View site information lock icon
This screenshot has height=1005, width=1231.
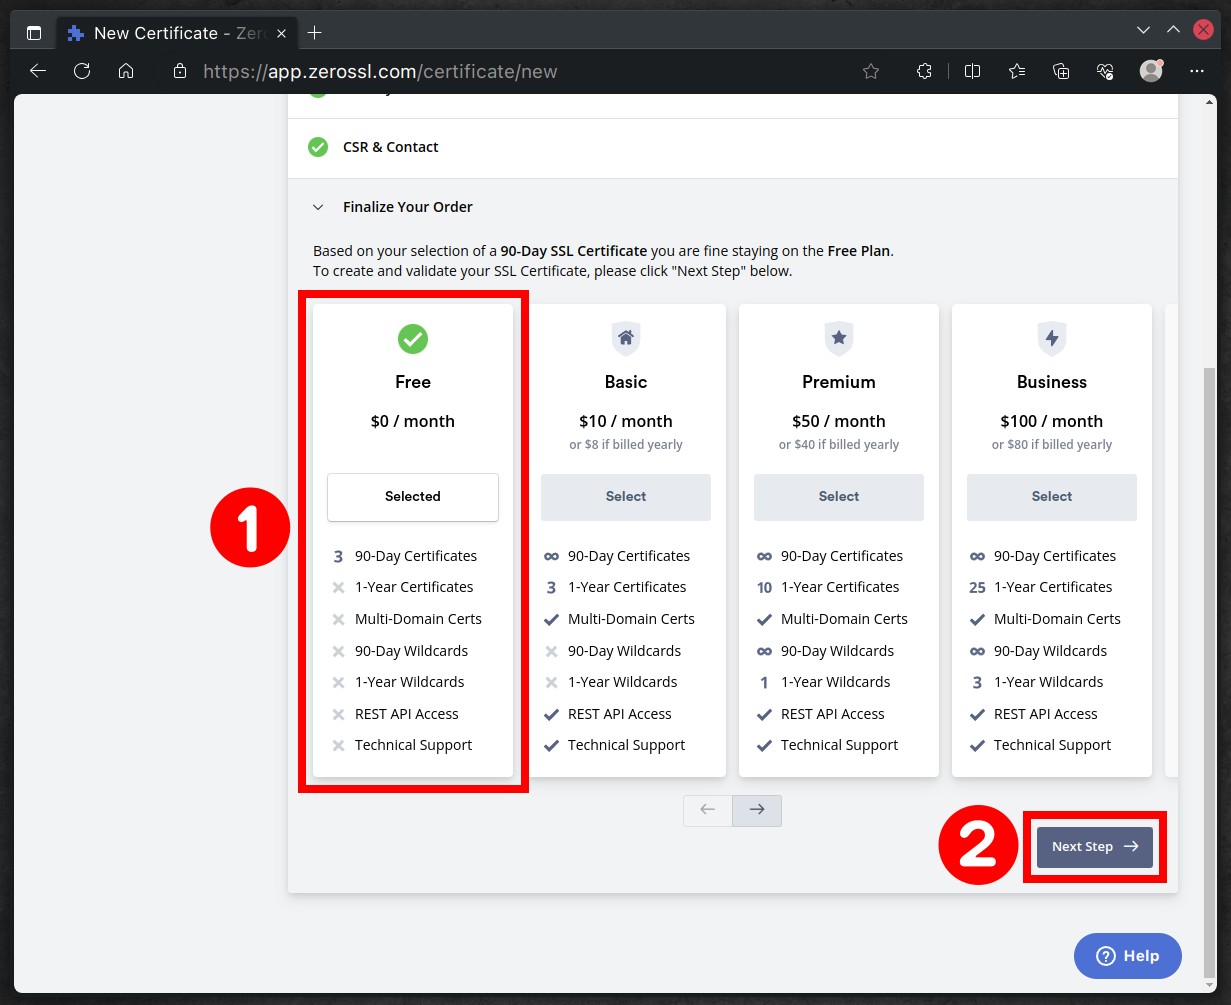point(180,71)
